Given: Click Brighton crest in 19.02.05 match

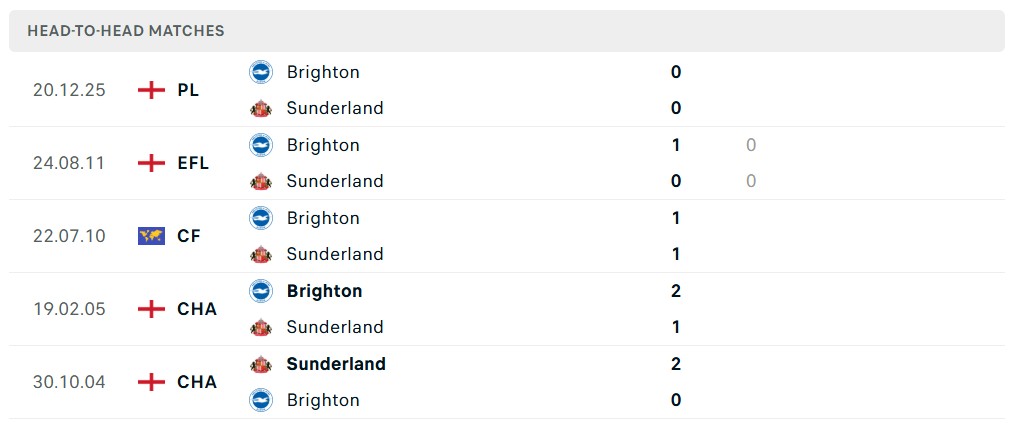Looking at the screenshot, I should point(261,291).
